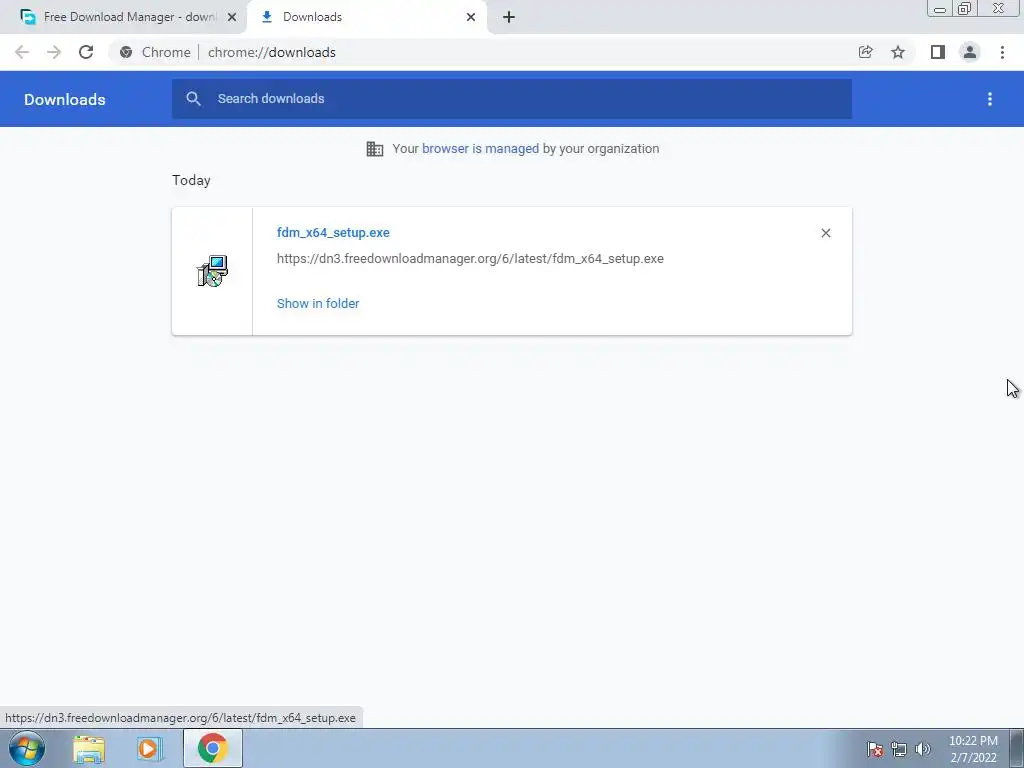
Task: Launch Windows Media Player from the taskbar
Action: 149,749
